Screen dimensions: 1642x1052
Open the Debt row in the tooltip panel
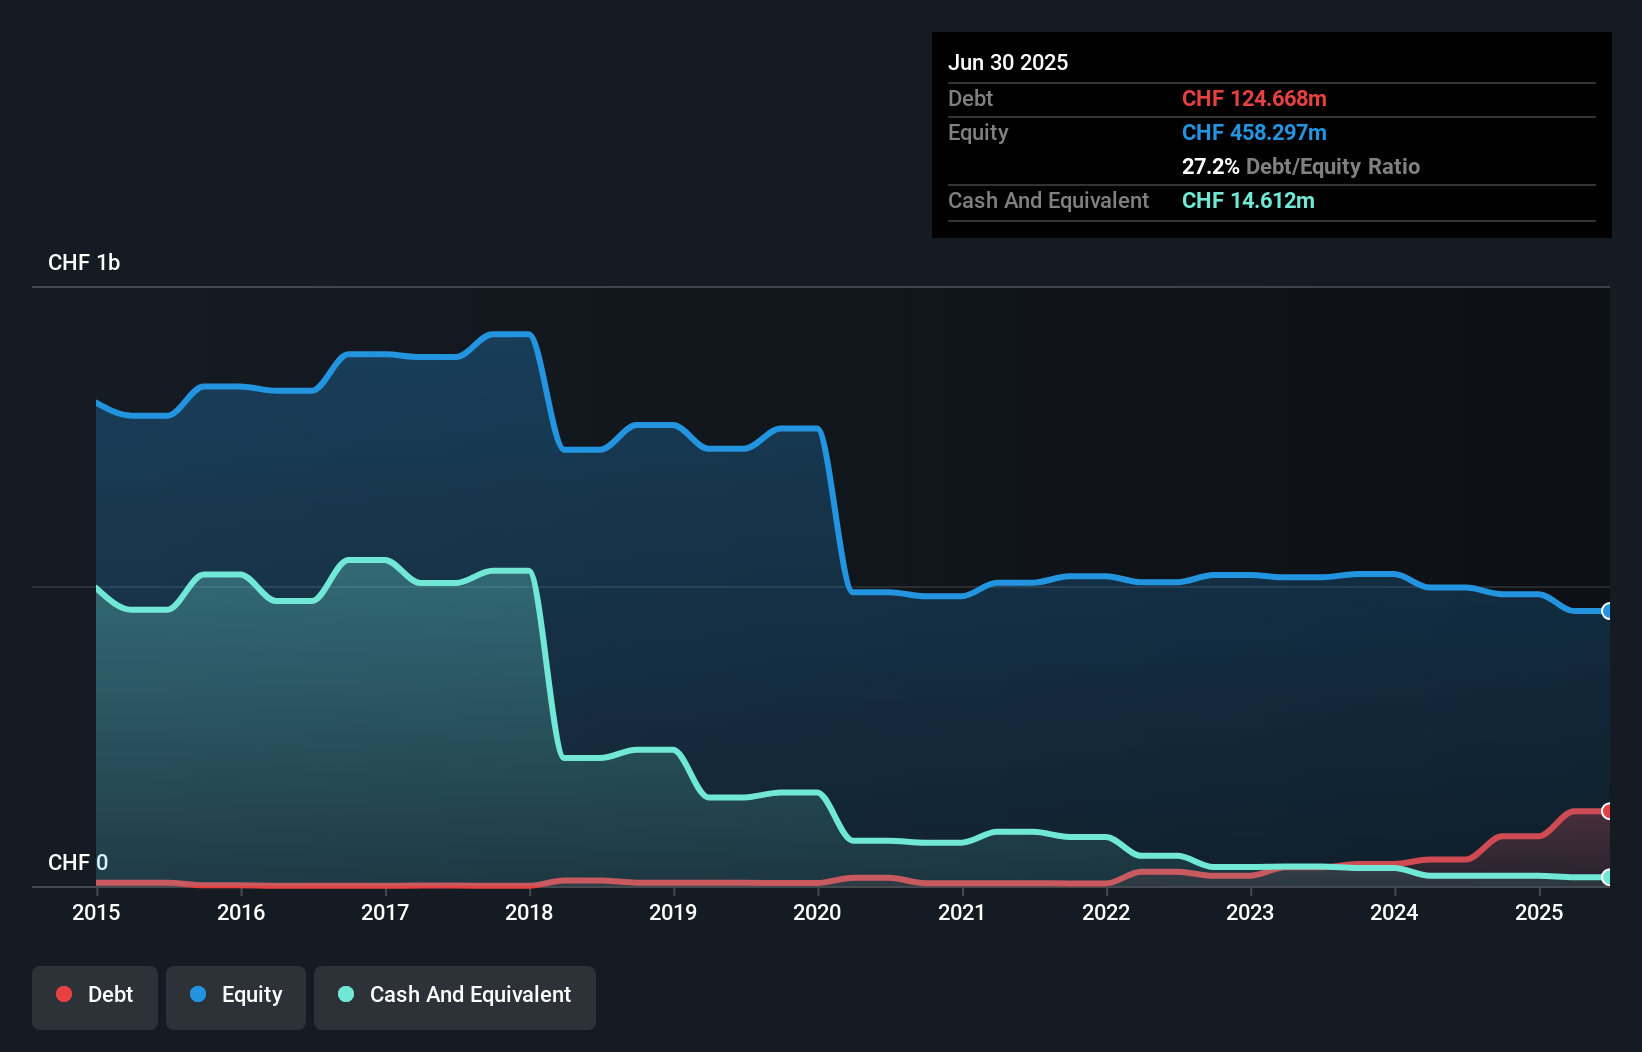coord(970,98)
